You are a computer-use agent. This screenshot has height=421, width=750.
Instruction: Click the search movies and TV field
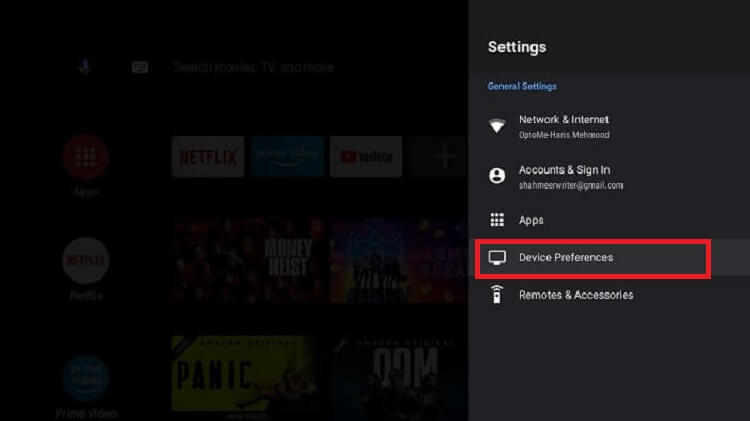[254, 67]
